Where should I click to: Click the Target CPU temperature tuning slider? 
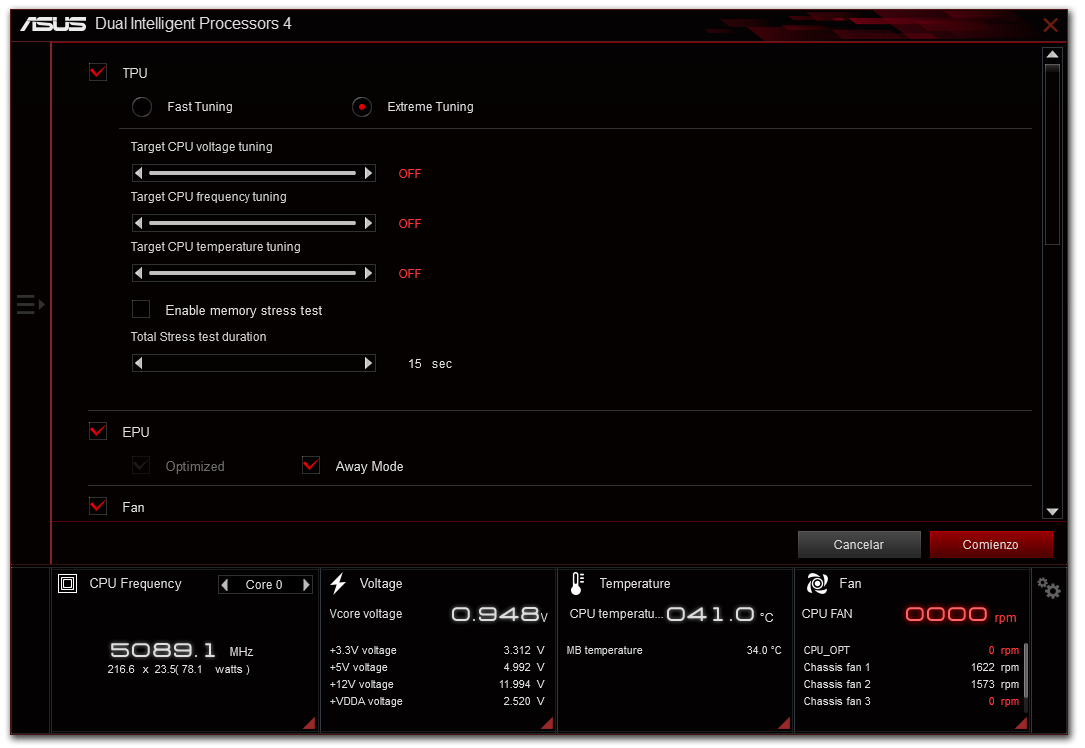coord(253,273)
